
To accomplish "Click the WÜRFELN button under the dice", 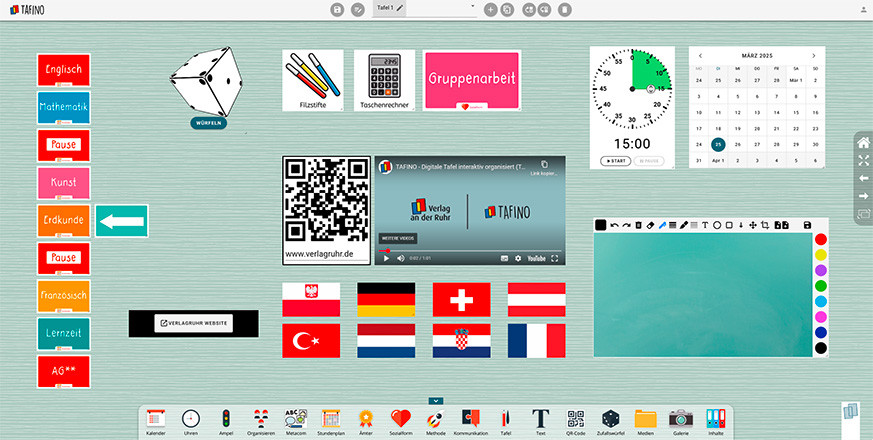I will [208, 124].
